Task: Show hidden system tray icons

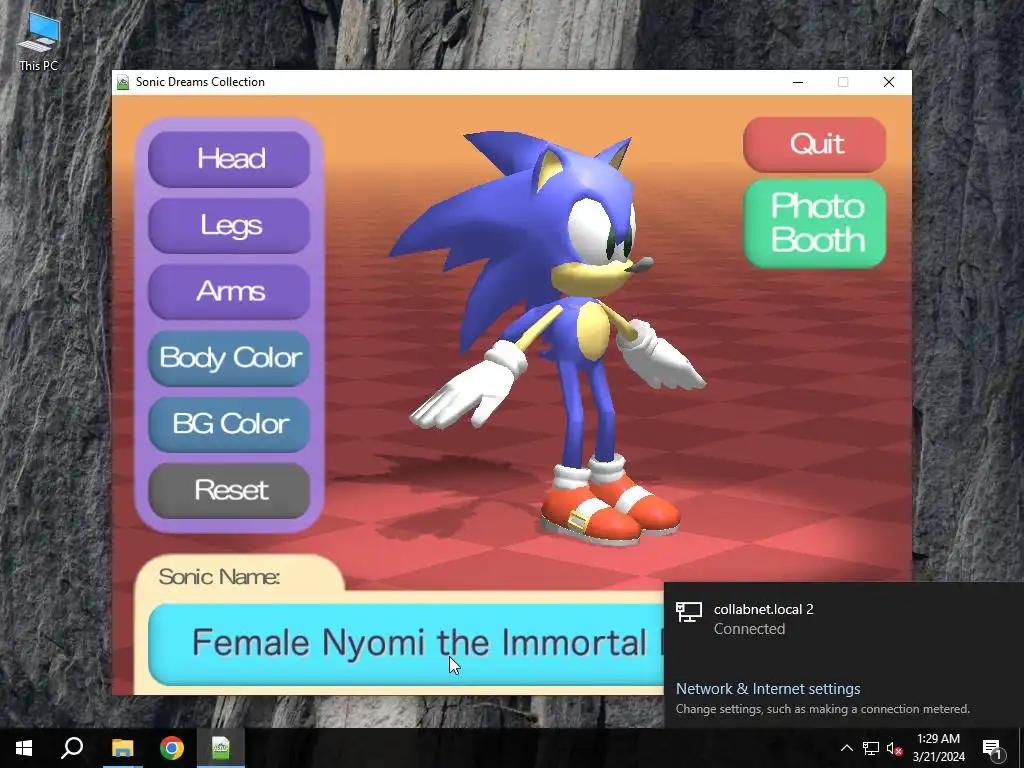Action: point(846,748)
